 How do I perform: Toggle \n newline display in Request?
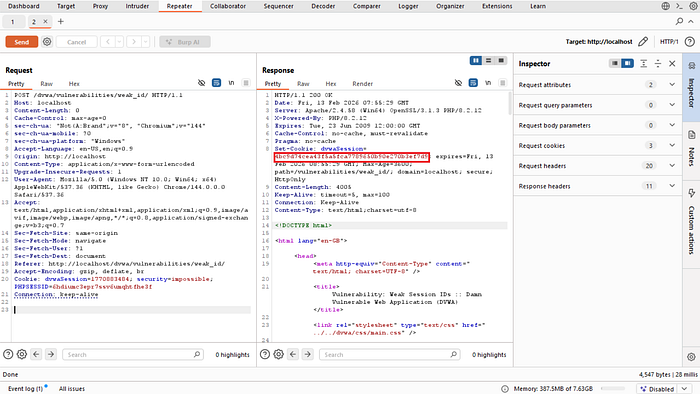pyautogui.click(x=231, y=83)
